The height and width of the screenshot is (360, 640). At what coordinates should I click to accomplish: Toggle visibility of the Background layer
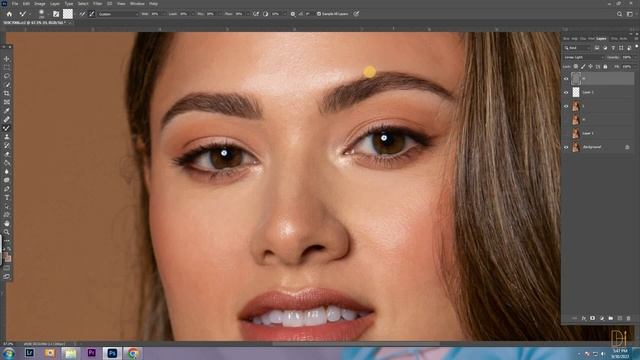(566, 147)
